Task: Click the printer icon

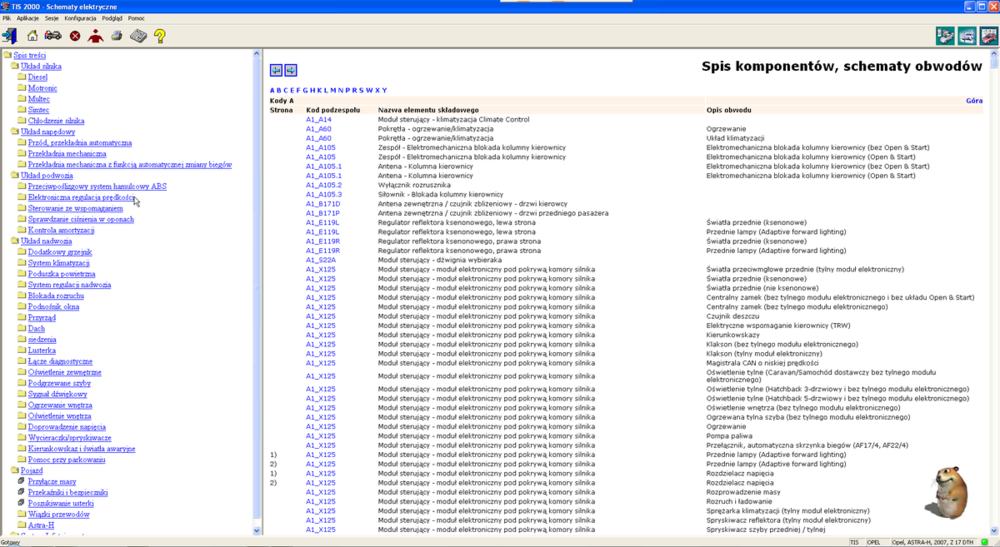Action: [116, 36]
